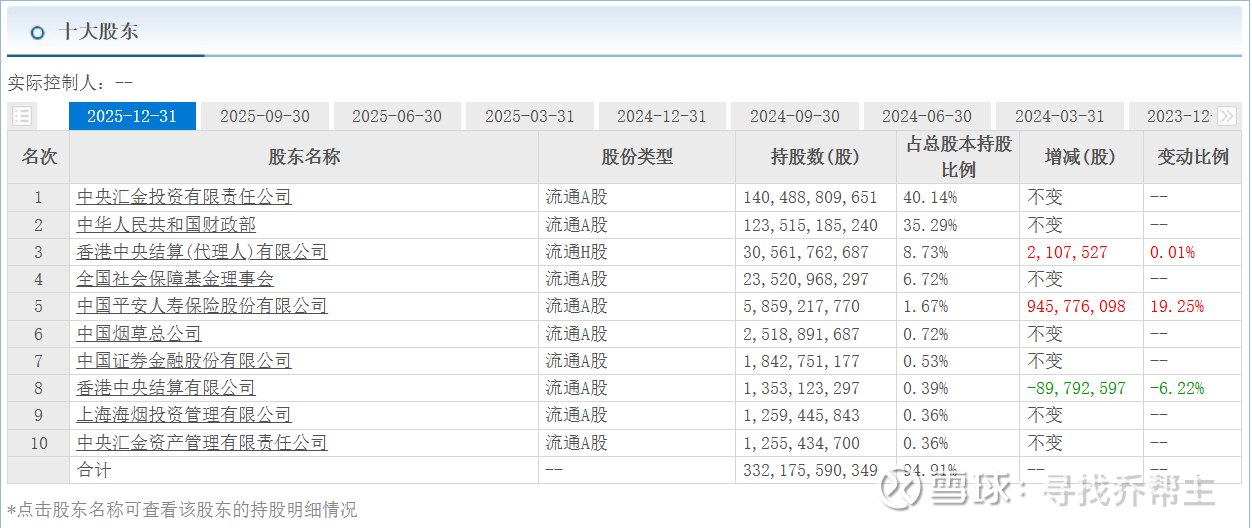Viewport: 1252px width, 528px height.
Task: Click the 合计 total row label
Action: (94, 470)
